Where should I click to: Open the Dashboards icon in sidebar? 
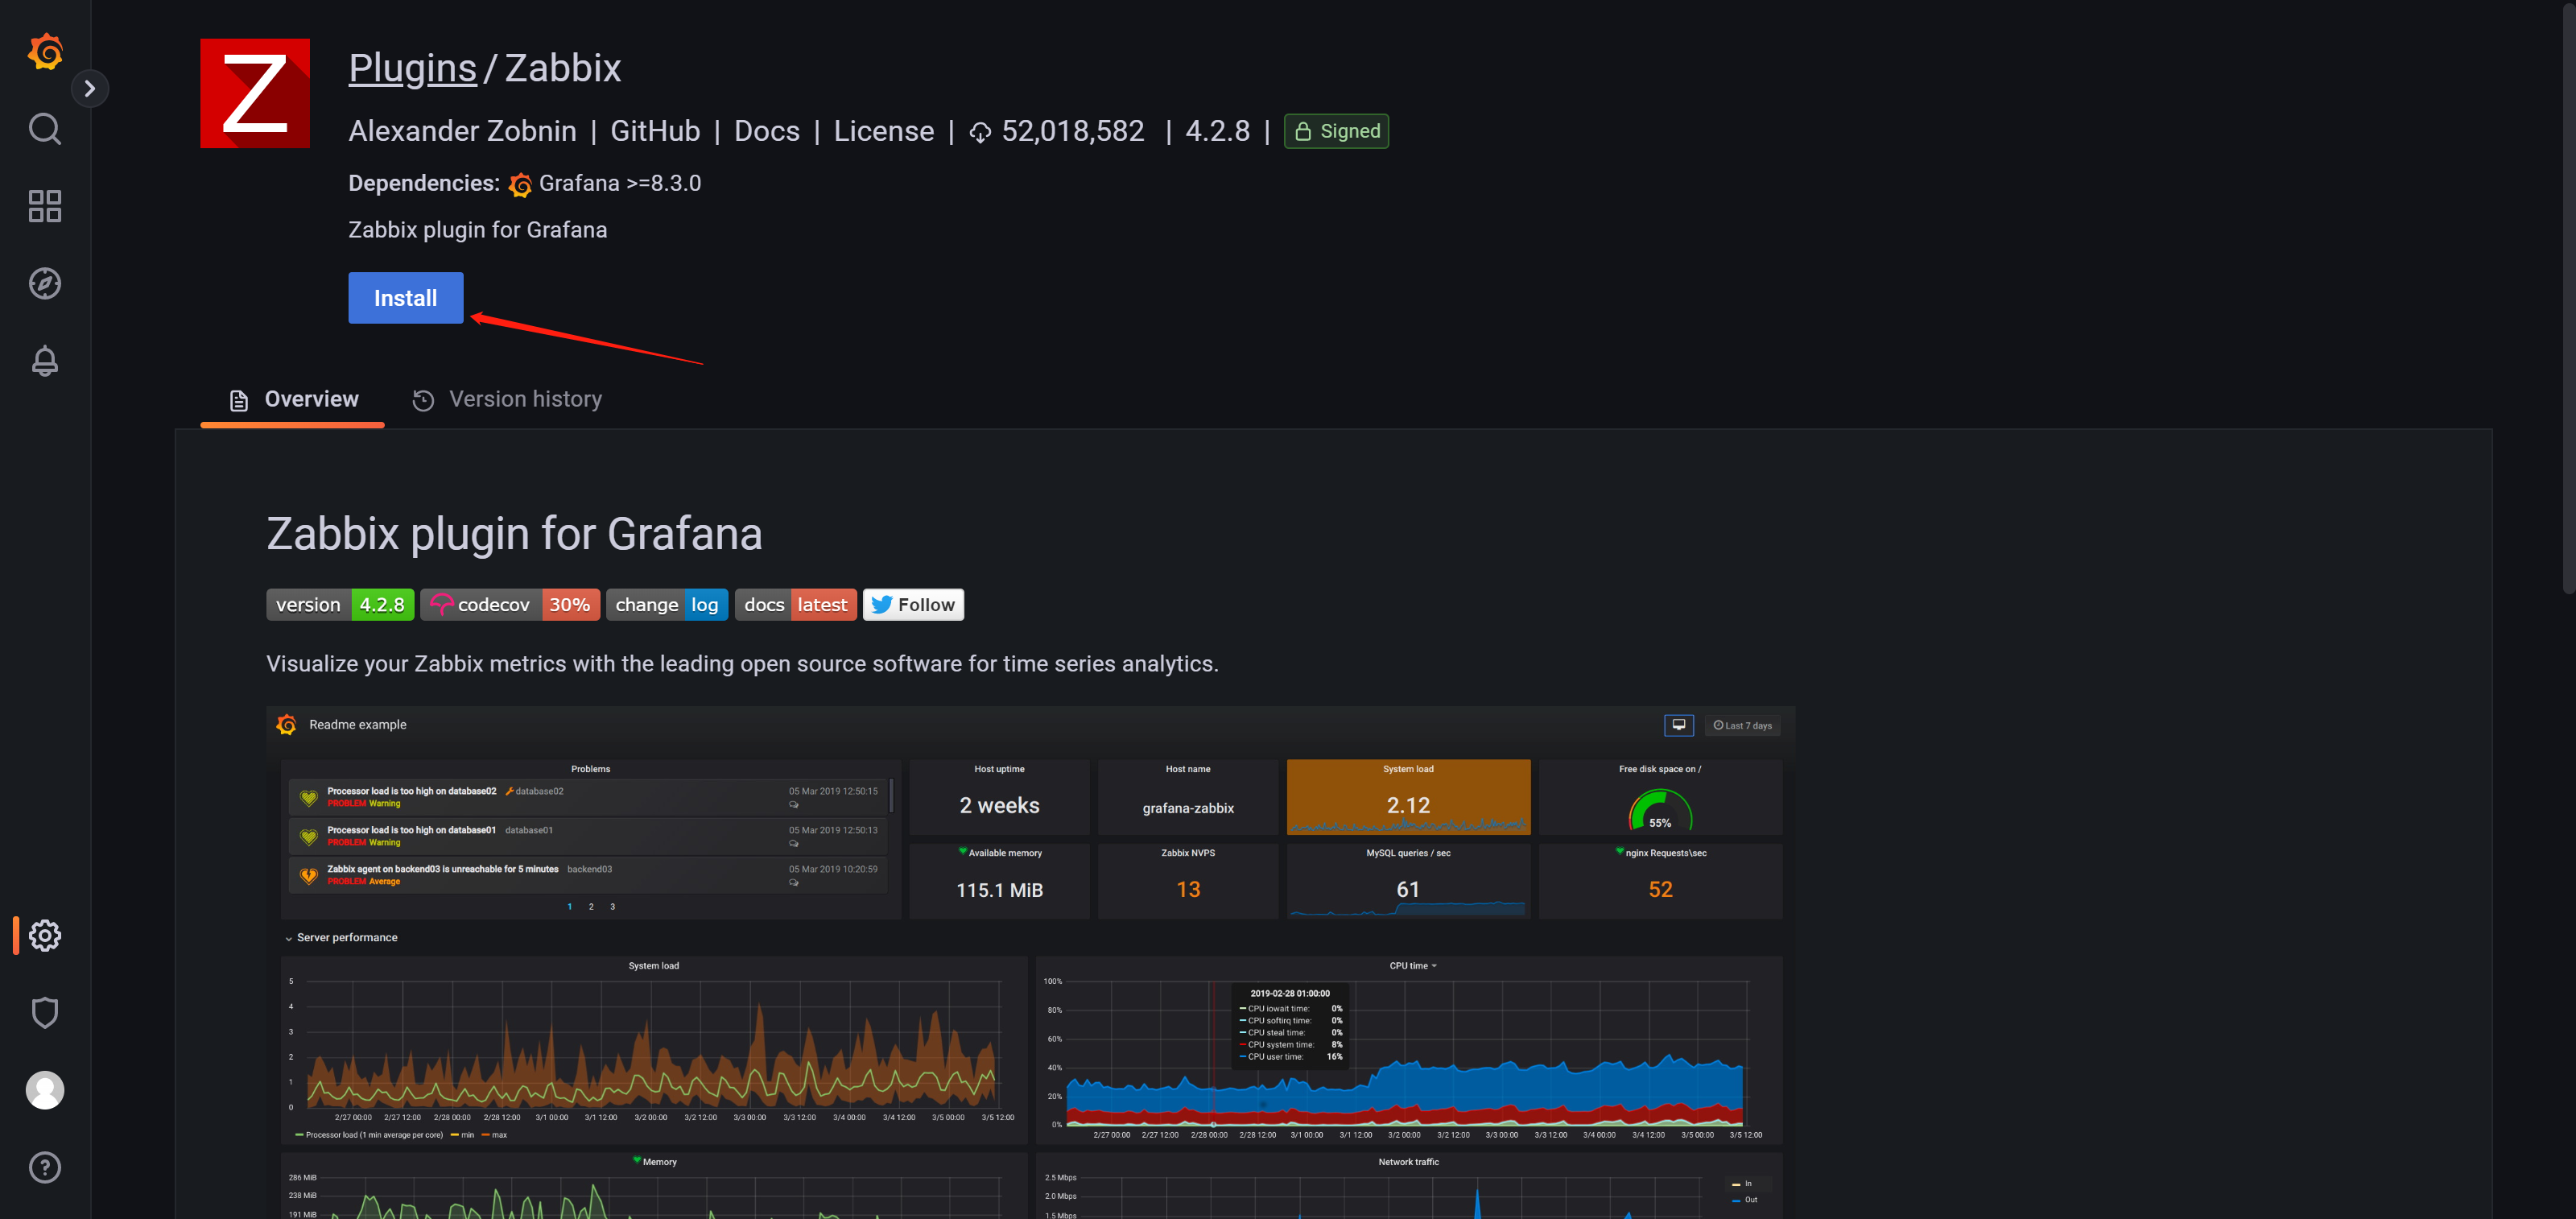[45, 206]
